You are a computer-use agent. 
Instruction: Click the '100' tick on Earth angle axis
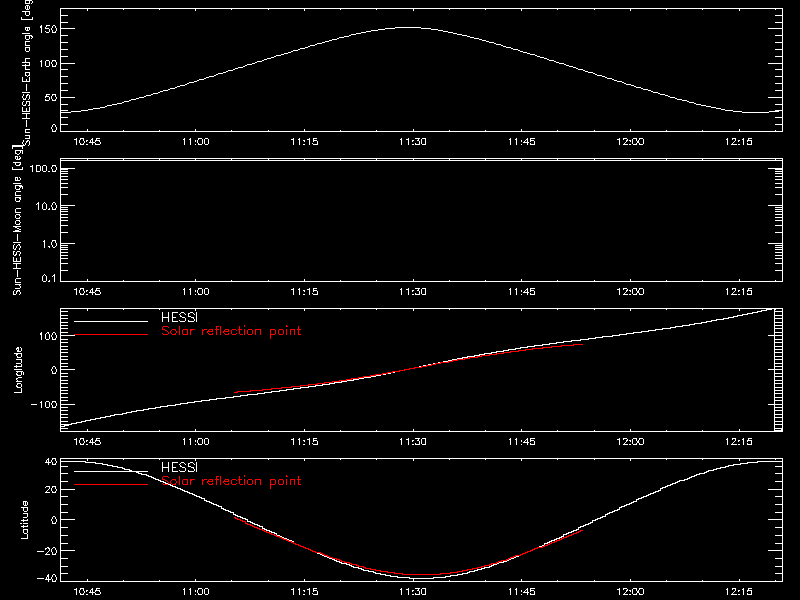click(x=50, y=64)
